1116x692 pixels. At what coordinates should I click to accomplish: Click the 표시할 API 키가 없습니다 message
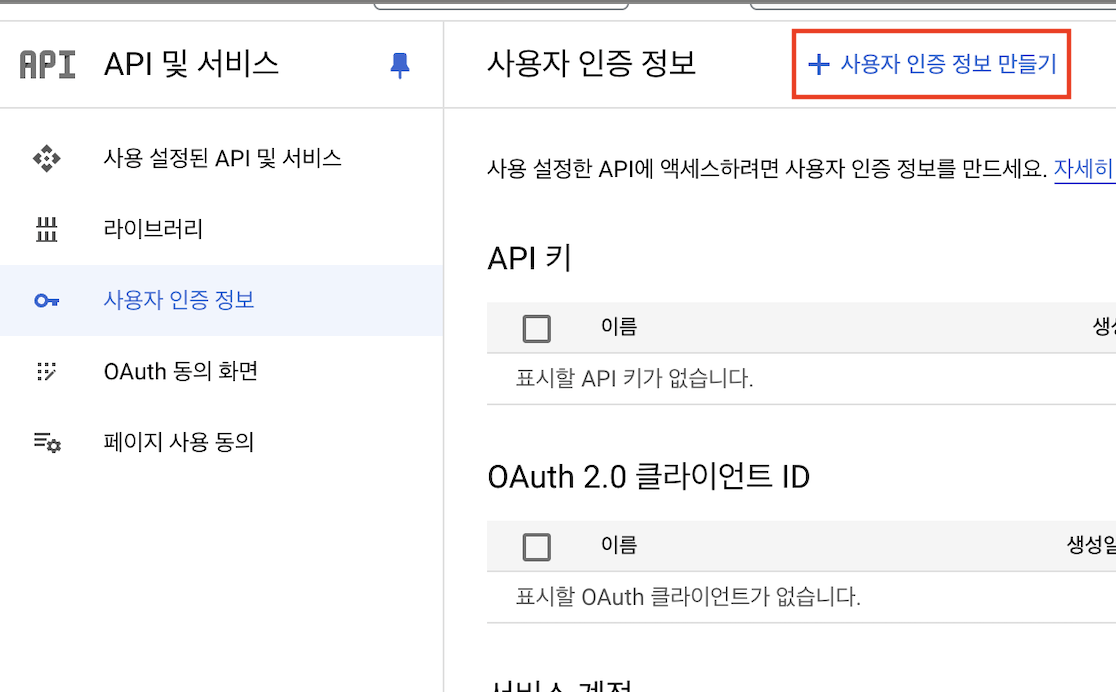(x=634, y=378)
